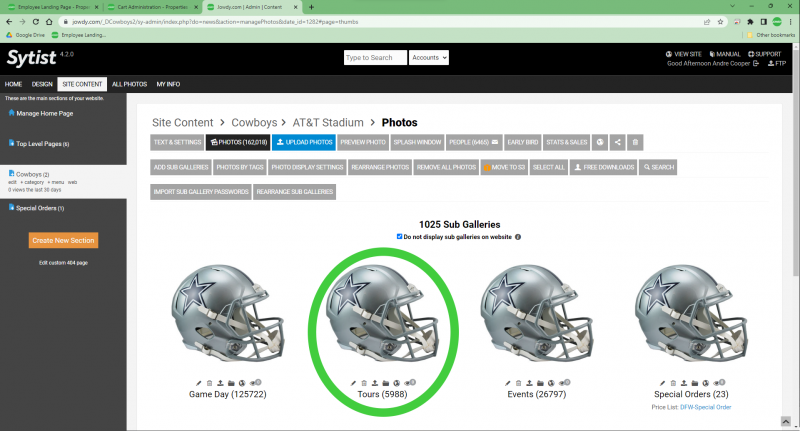This screenshot has height=431, width=800.
Task: Open Manage Home Page in sidebar
Action: (x=41, y=113)
